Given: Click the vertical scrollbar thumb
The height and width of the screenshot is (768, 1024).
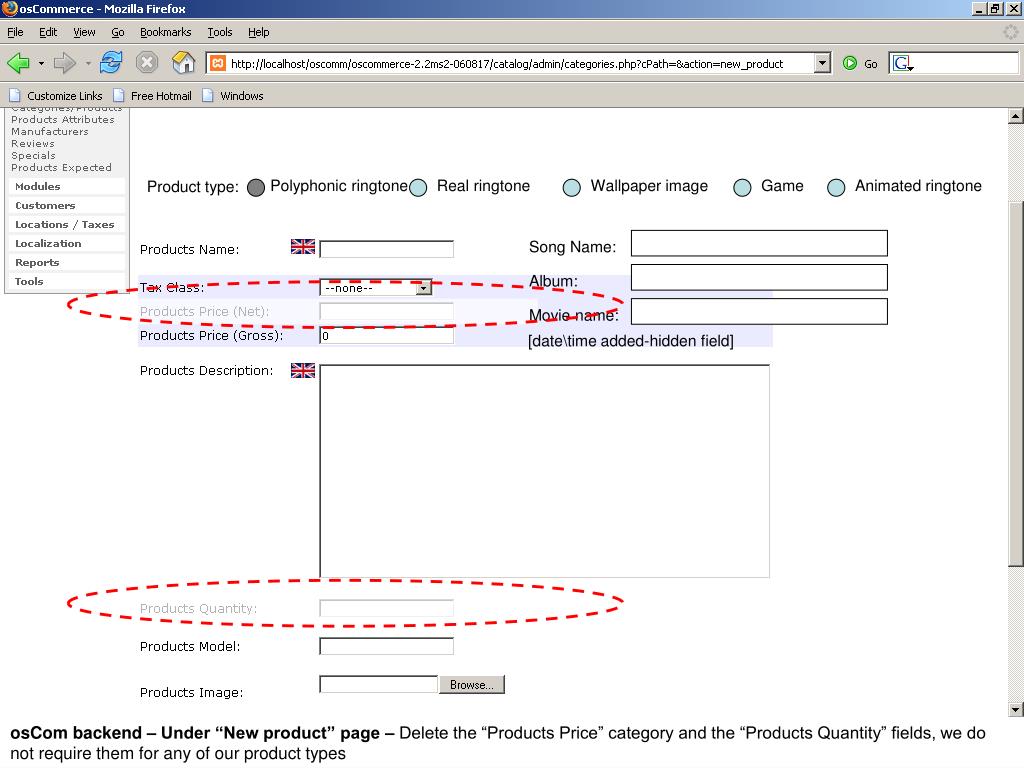Looking at the screenshot, I should click(1016, 384).
